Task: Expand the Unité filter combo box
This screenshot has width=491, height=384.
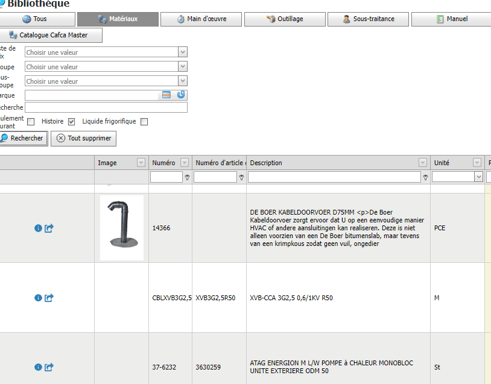Action: point(478,177)
